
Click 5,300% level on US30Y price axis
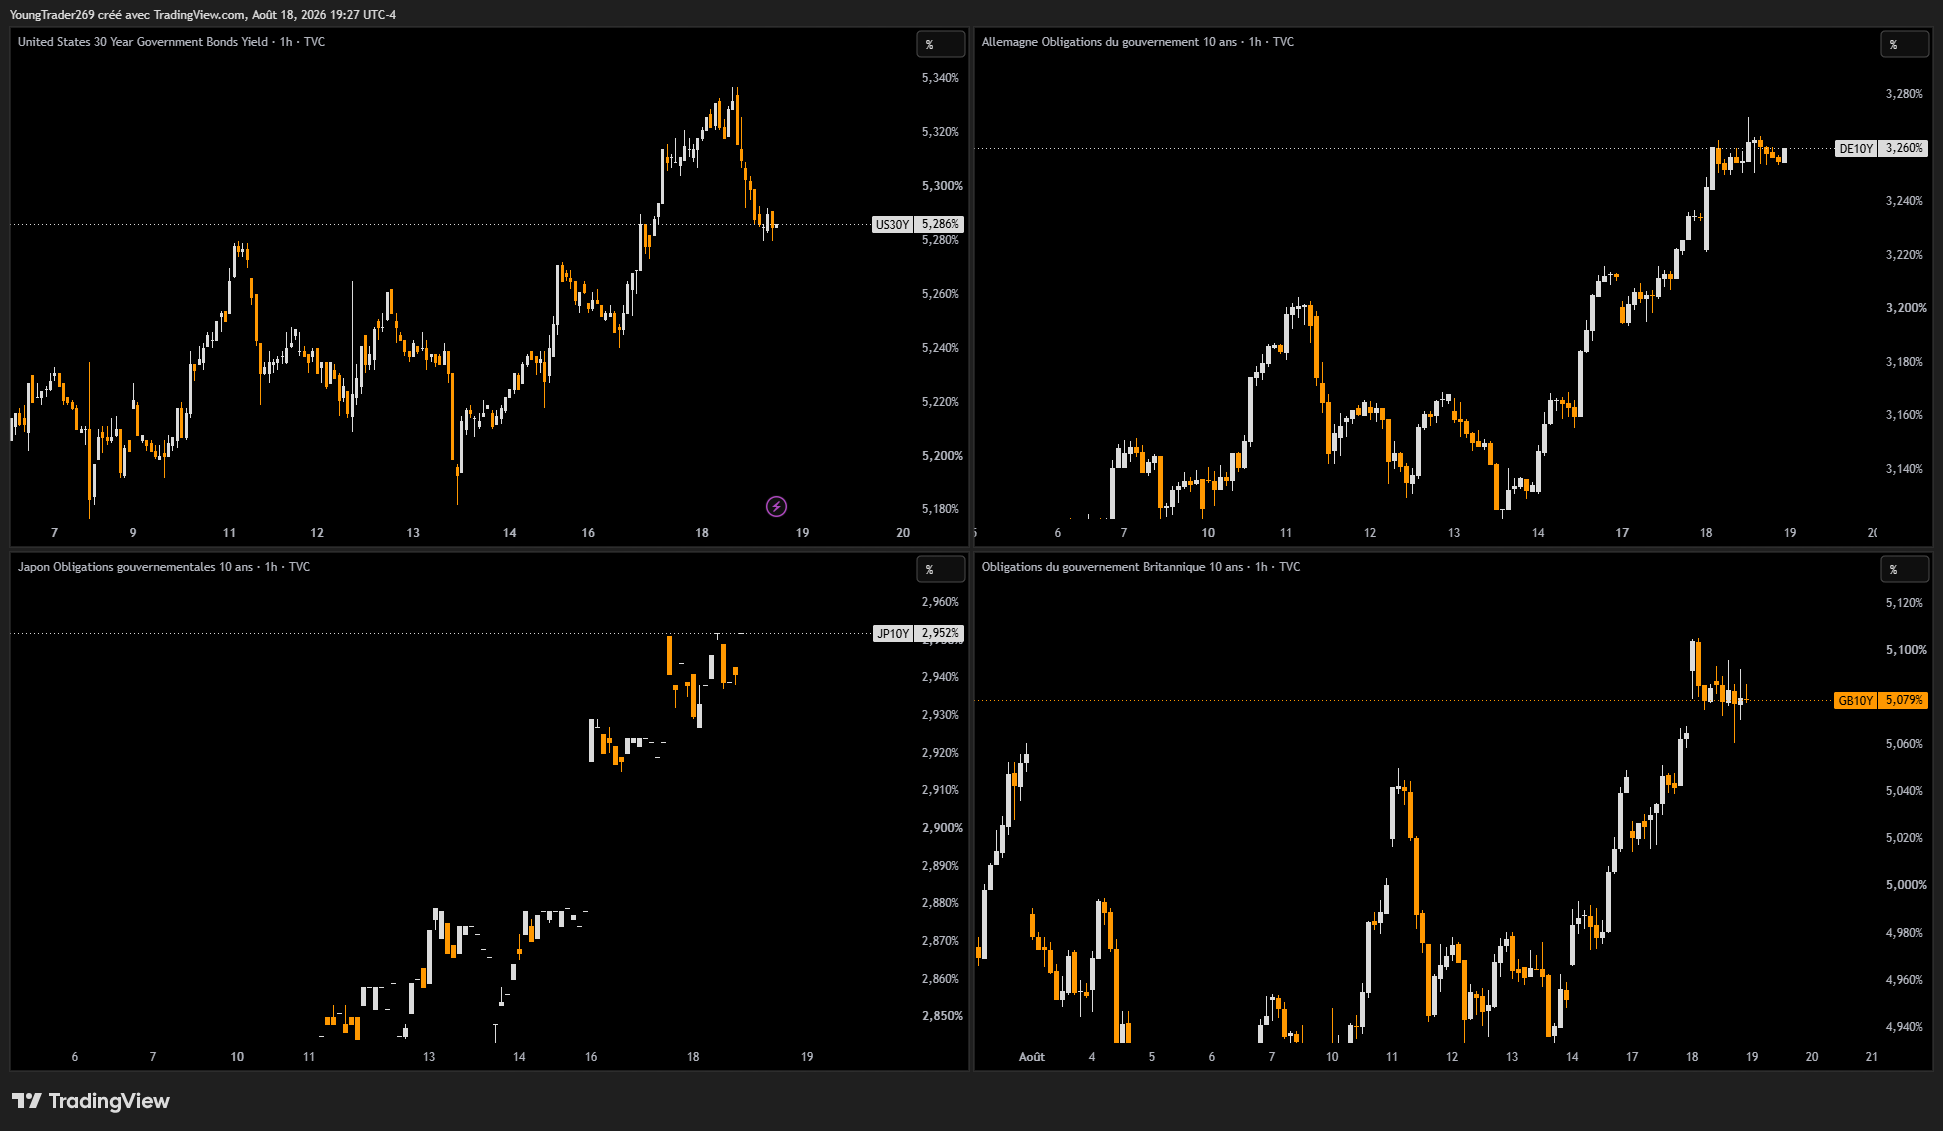942,186
